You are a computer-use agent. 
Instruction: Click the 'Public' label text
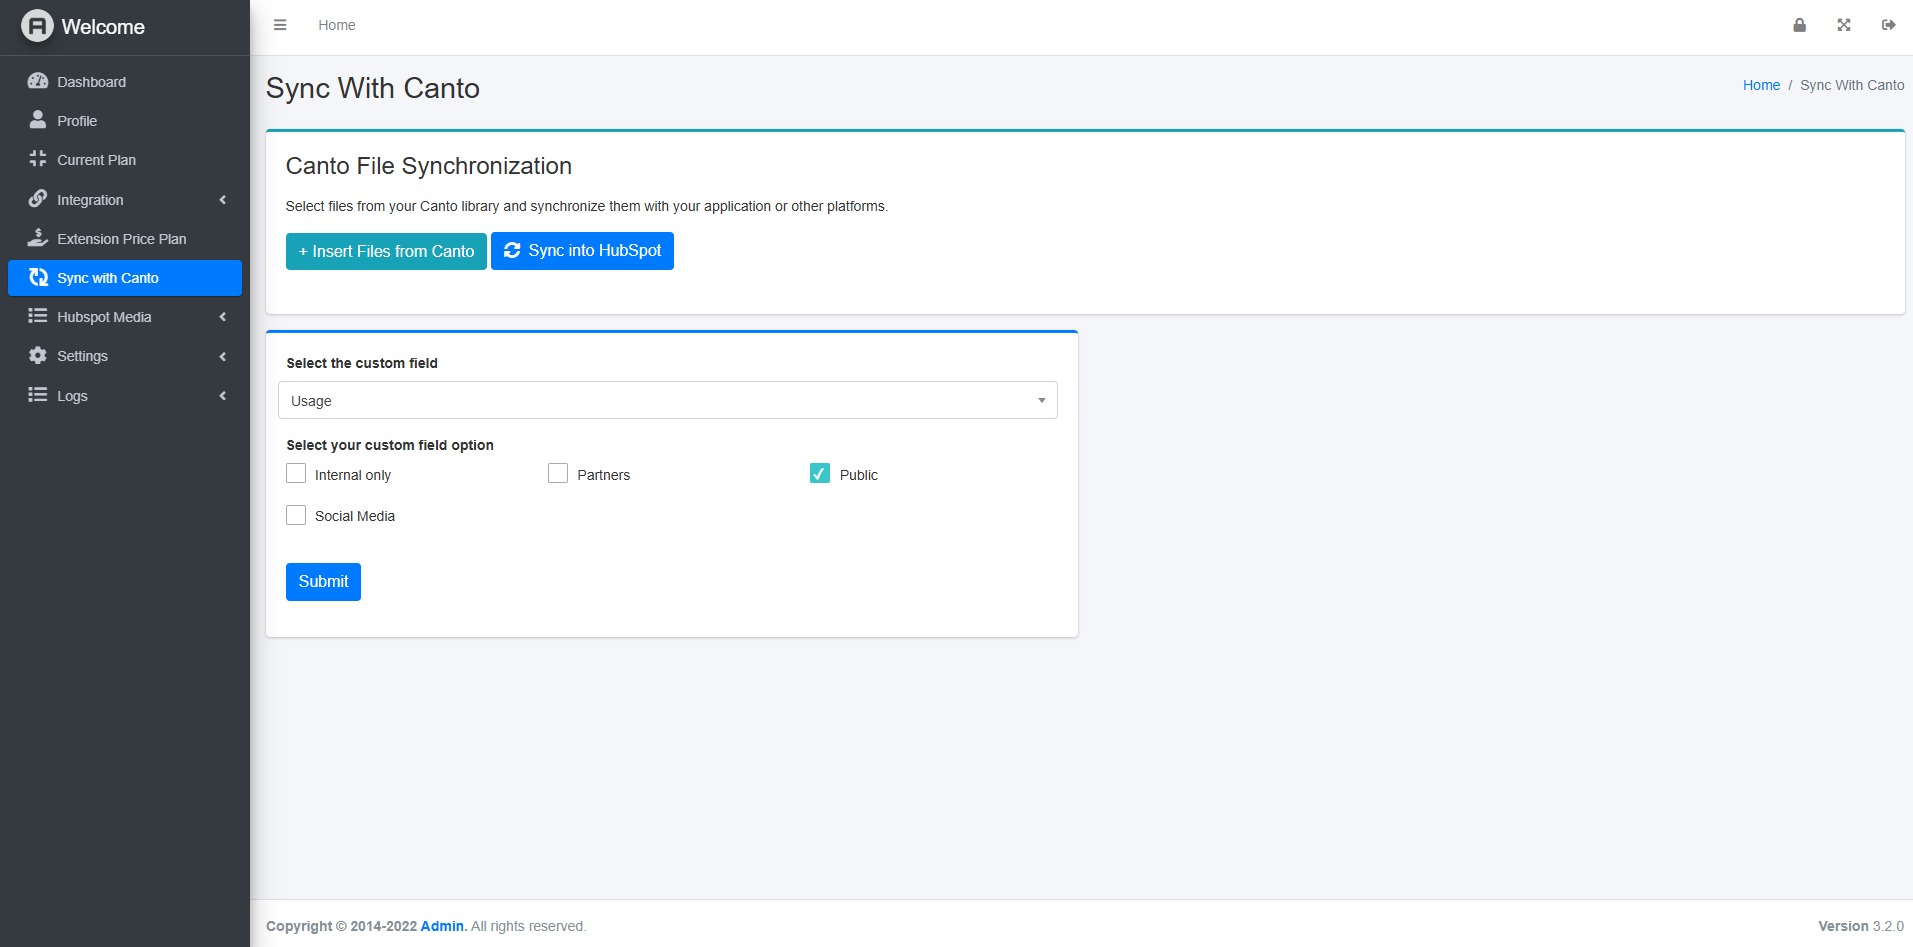859,475
